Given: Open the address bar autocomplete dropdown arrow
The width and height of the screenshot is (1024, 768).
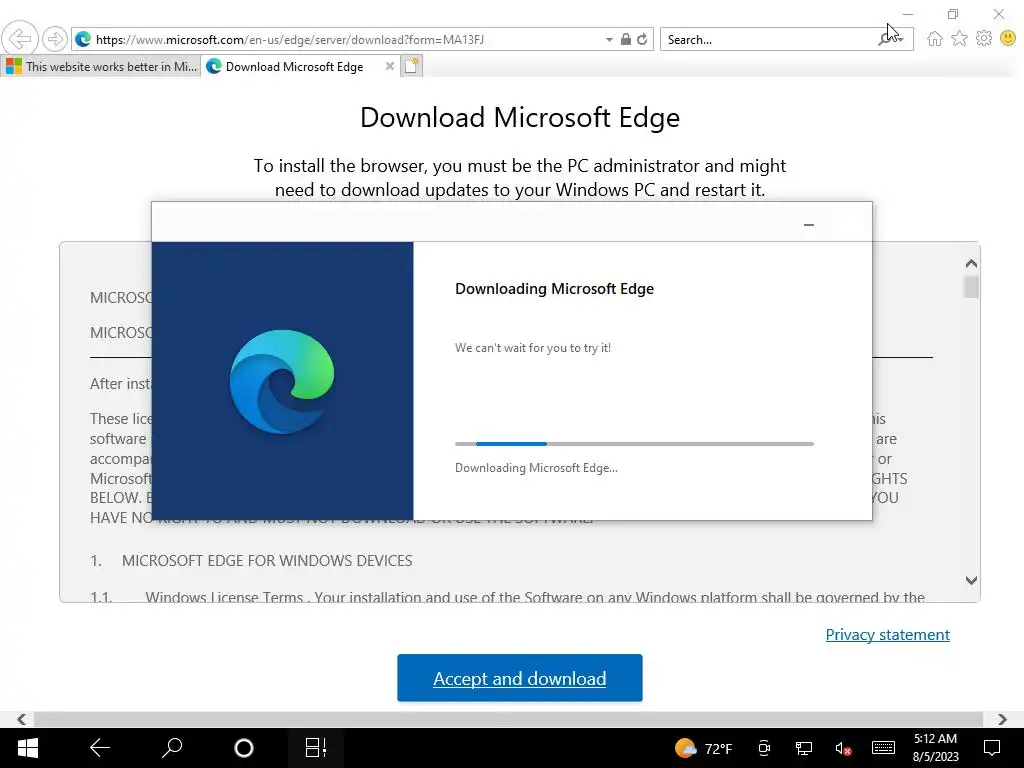Looking at the screenshot, I should click(609, 39).
